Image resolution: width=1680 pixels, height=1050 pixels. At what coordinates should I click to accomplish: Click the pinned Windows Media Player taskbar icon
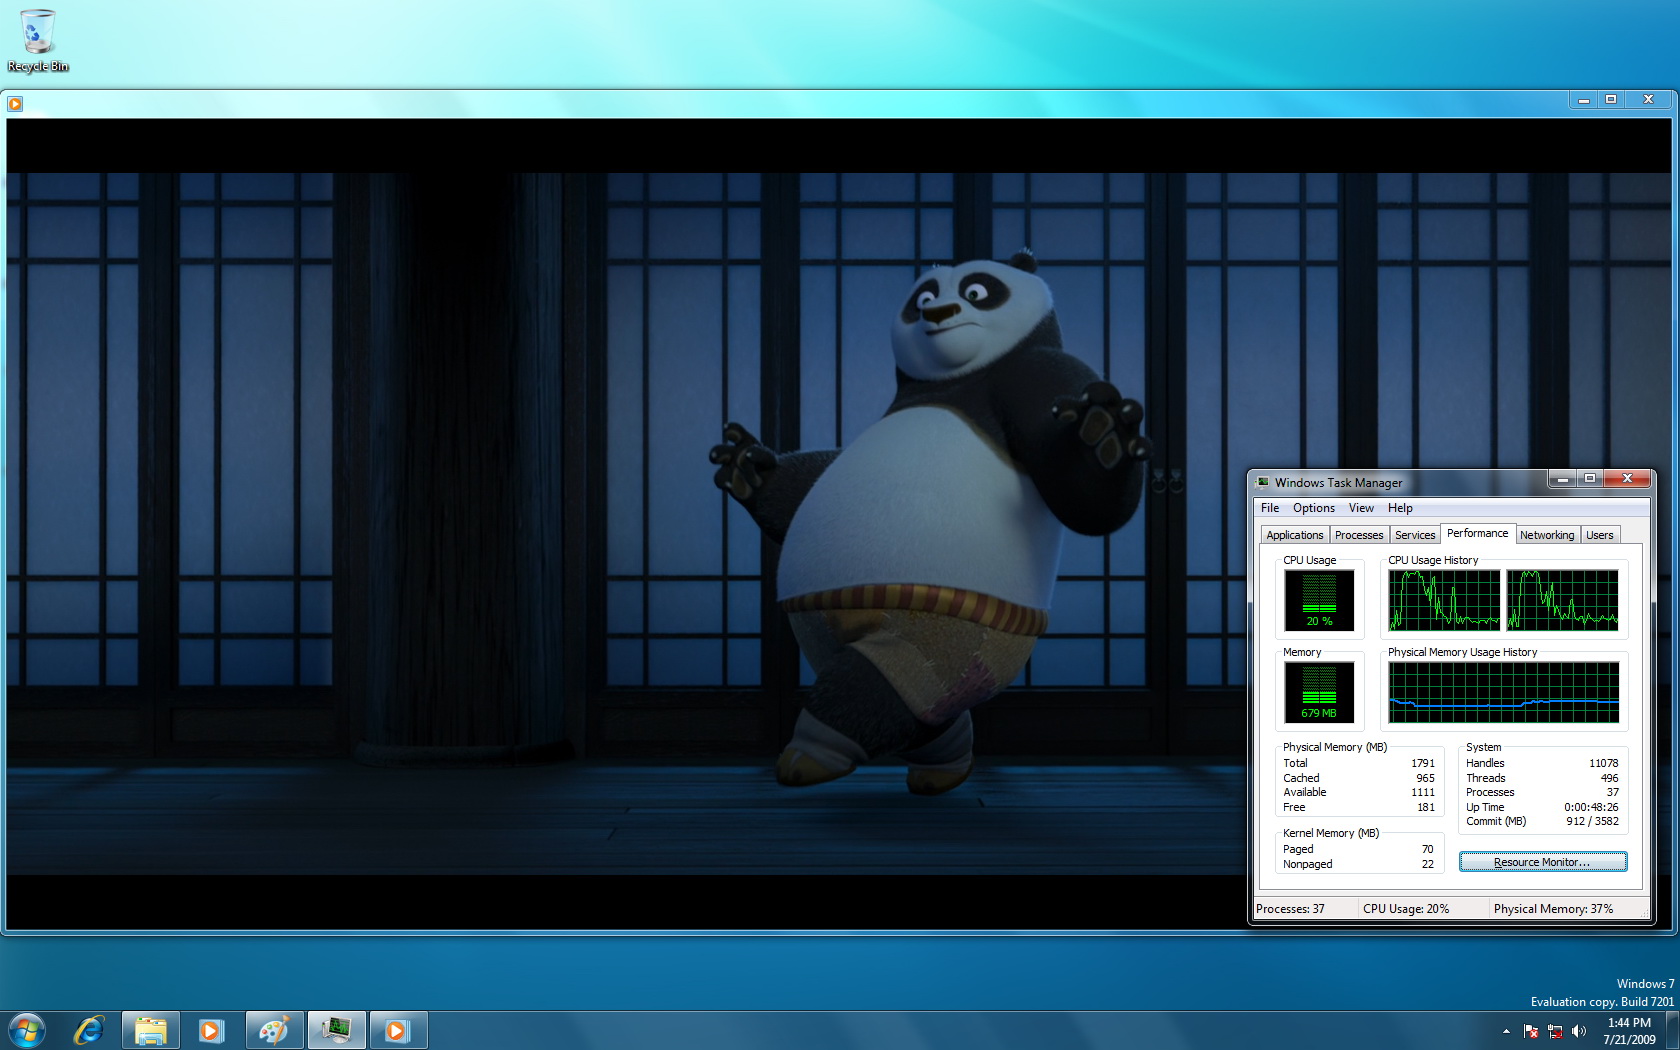tap(211, 1030)
